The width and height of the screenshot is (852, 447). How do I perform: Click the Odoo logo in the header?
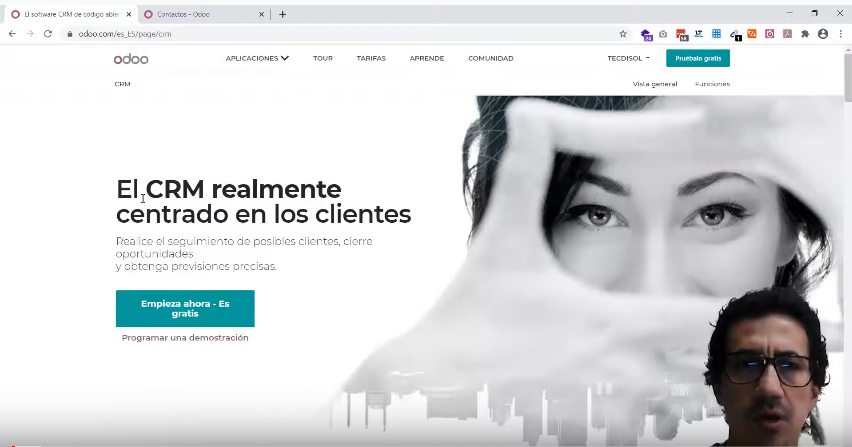pos(131,59)
